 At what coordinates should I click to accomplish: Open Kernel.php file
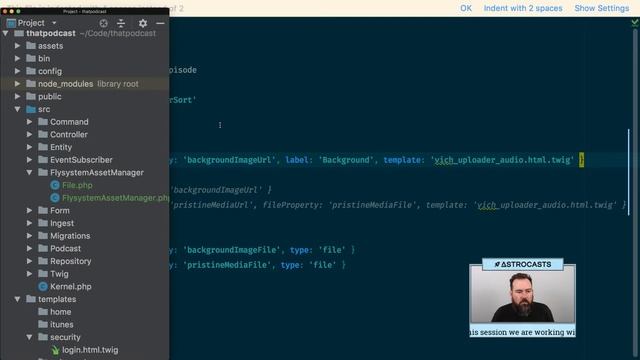[x=71, y=287]
